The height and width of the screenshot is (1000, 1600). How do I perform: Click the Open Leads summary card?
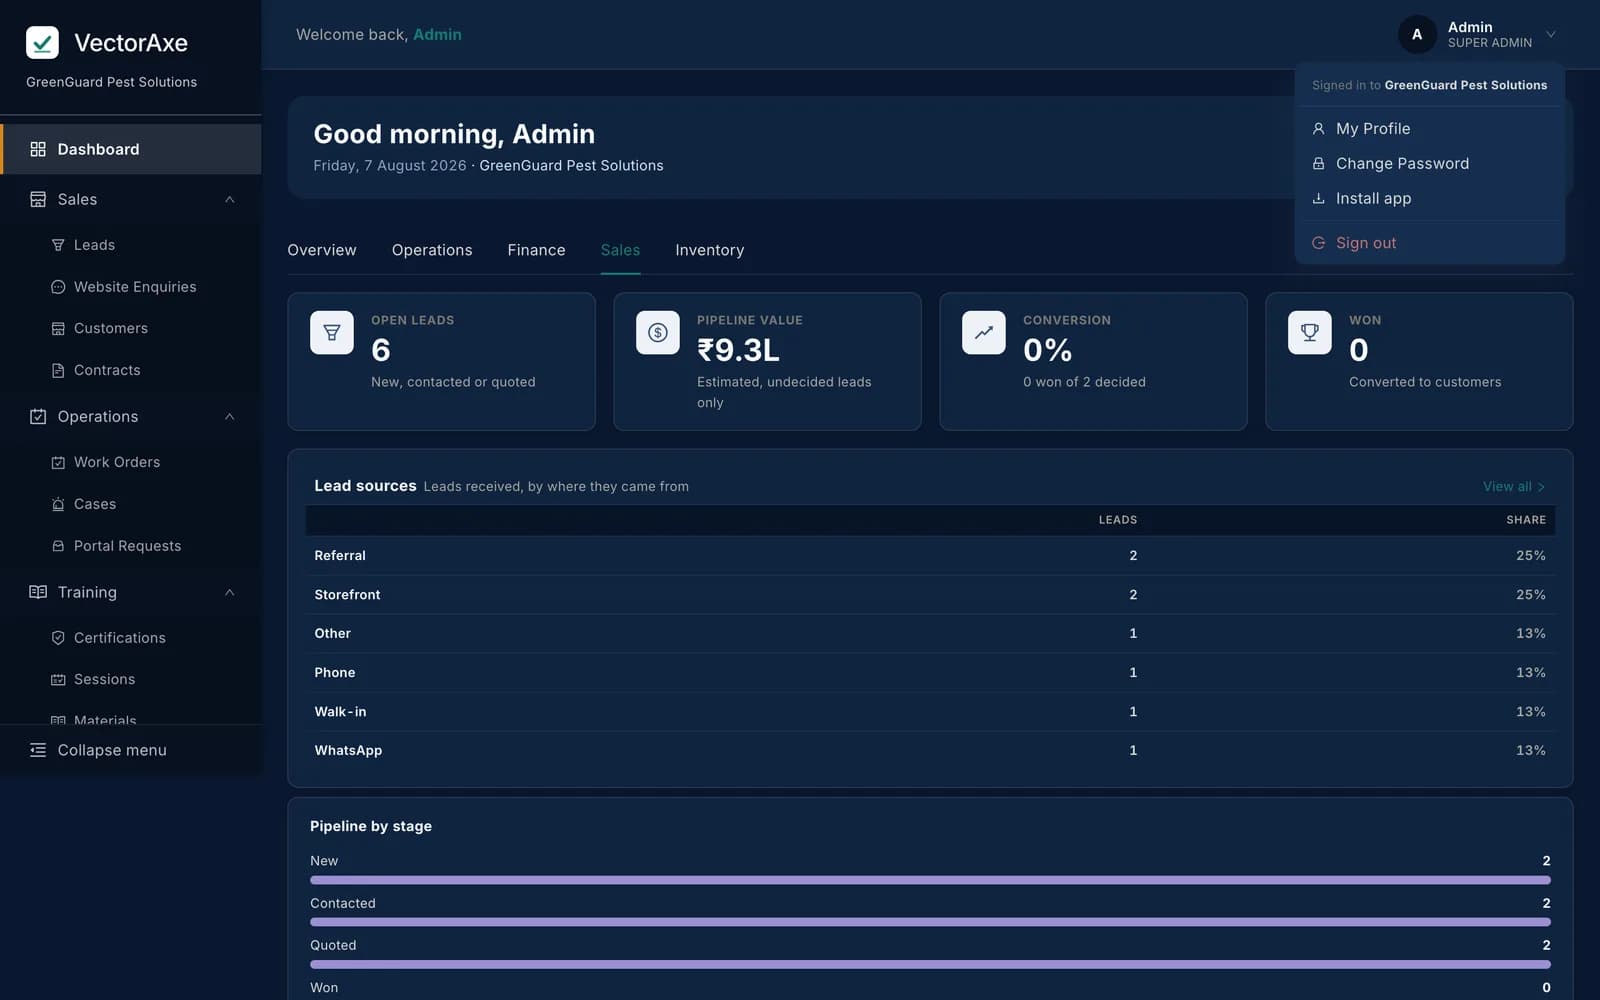[441, 361]
